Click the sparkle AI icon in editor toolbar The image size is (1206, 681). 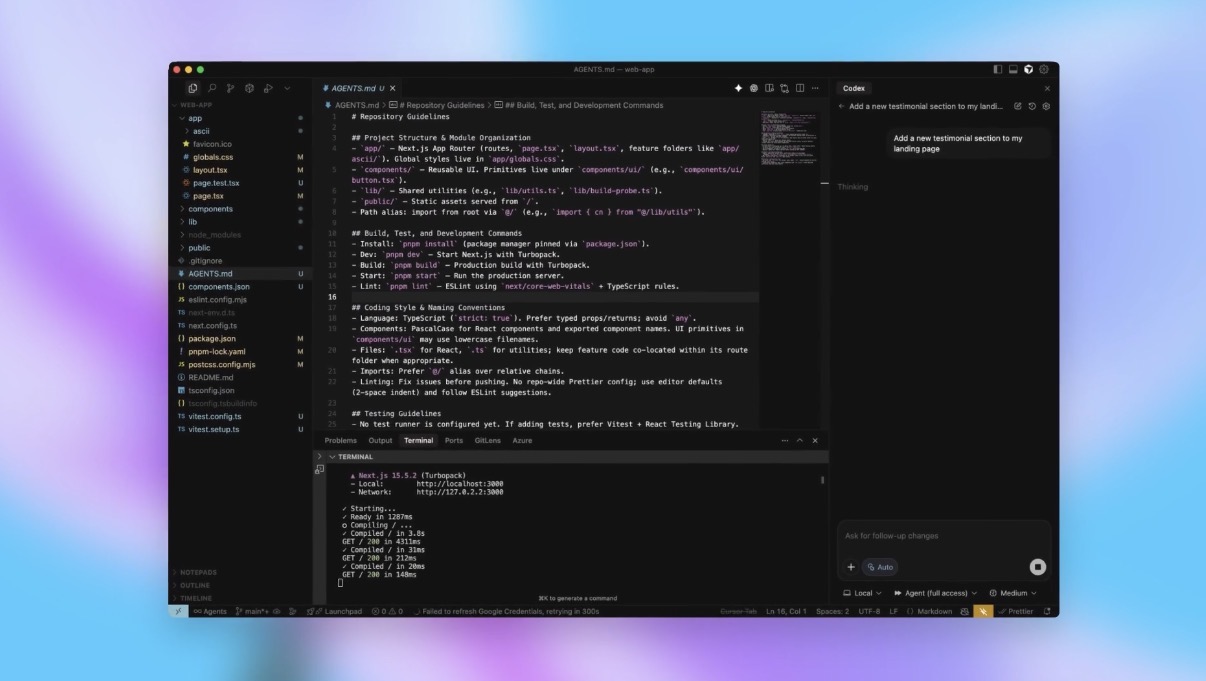[738, 88]
